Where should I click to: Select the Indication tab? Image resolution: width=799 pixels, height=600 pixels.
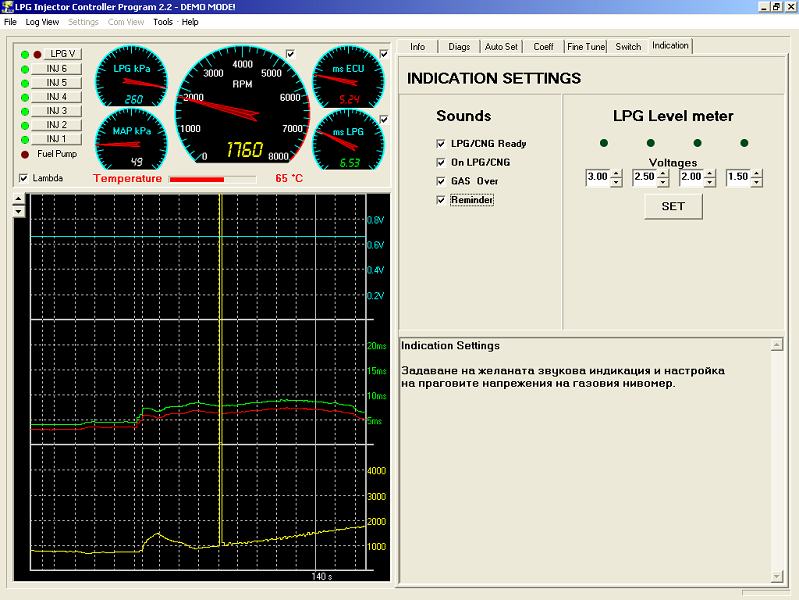coord(670,45)
